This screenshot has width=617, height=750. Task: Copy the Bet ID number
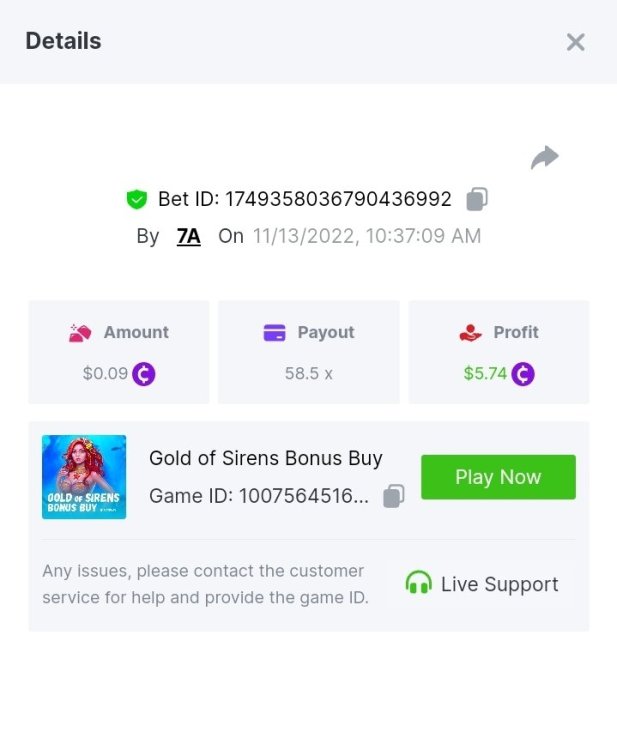[477, 199]
